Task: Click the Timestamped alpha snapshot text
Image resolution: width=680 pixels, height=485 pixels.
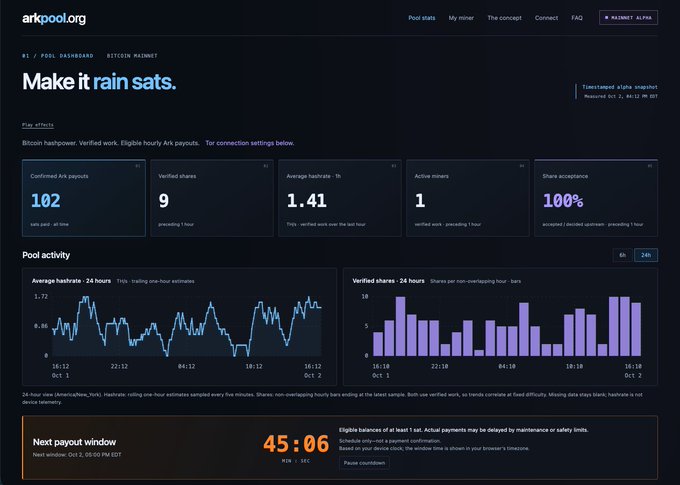Action: [x=620, y=87]
